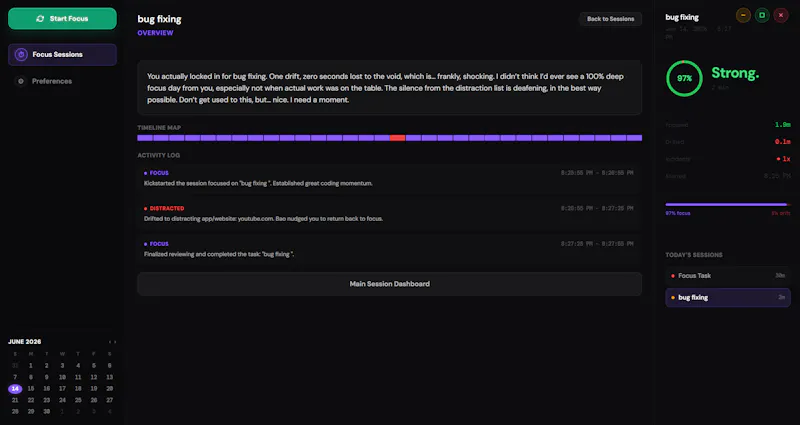Image resolution: width=800 pixels, height=425 pixels.
Task: Pick June 28 in the calendar
Action: click(x=15, y=411)
